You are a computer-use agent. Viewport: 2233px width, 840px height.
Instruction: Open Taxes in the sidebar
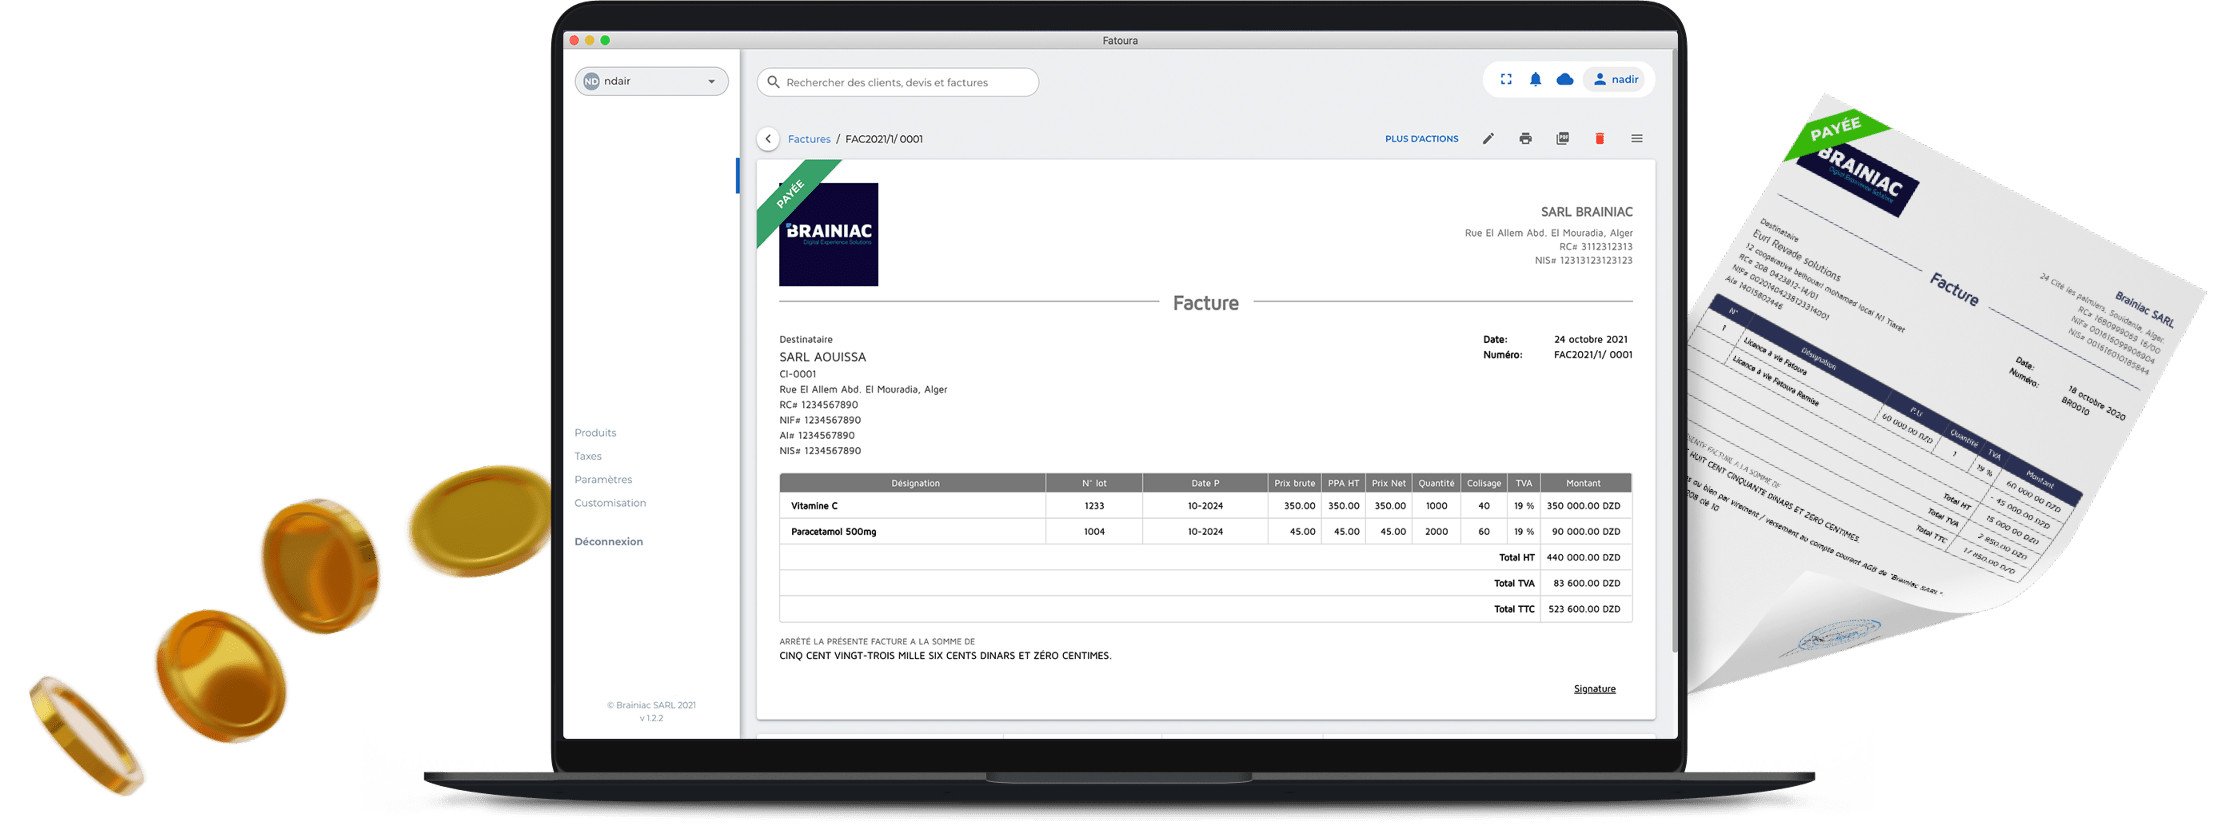[x=588, y=456]
